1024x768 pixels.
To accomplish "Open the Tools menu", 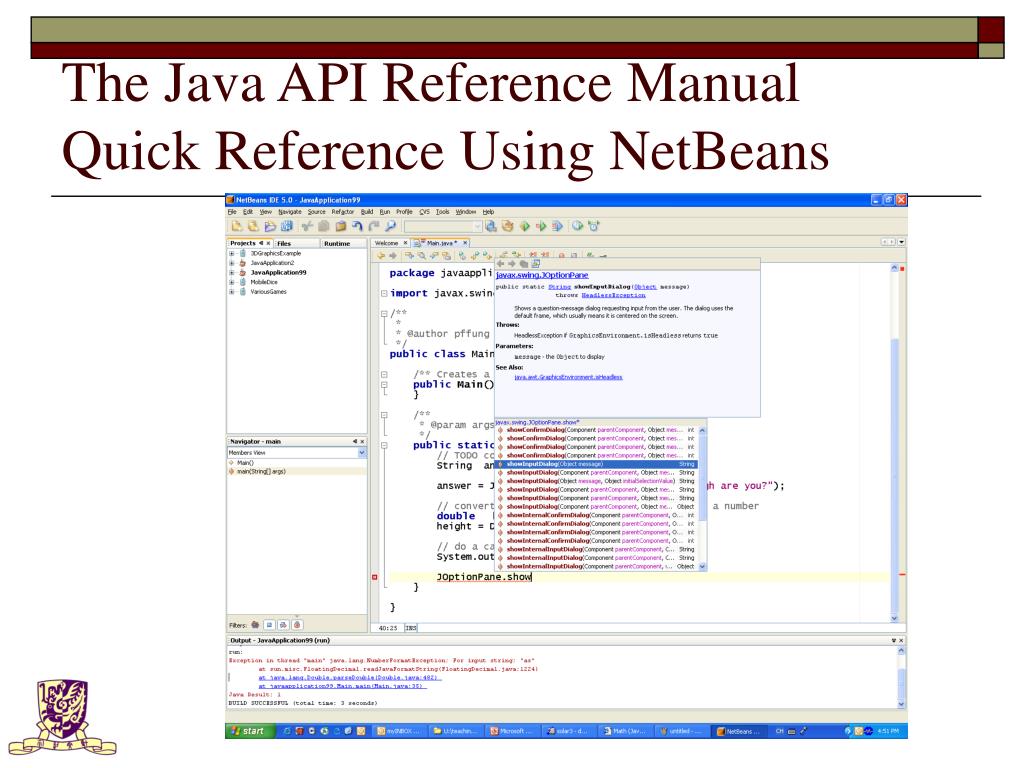I will tap(443, 212).
